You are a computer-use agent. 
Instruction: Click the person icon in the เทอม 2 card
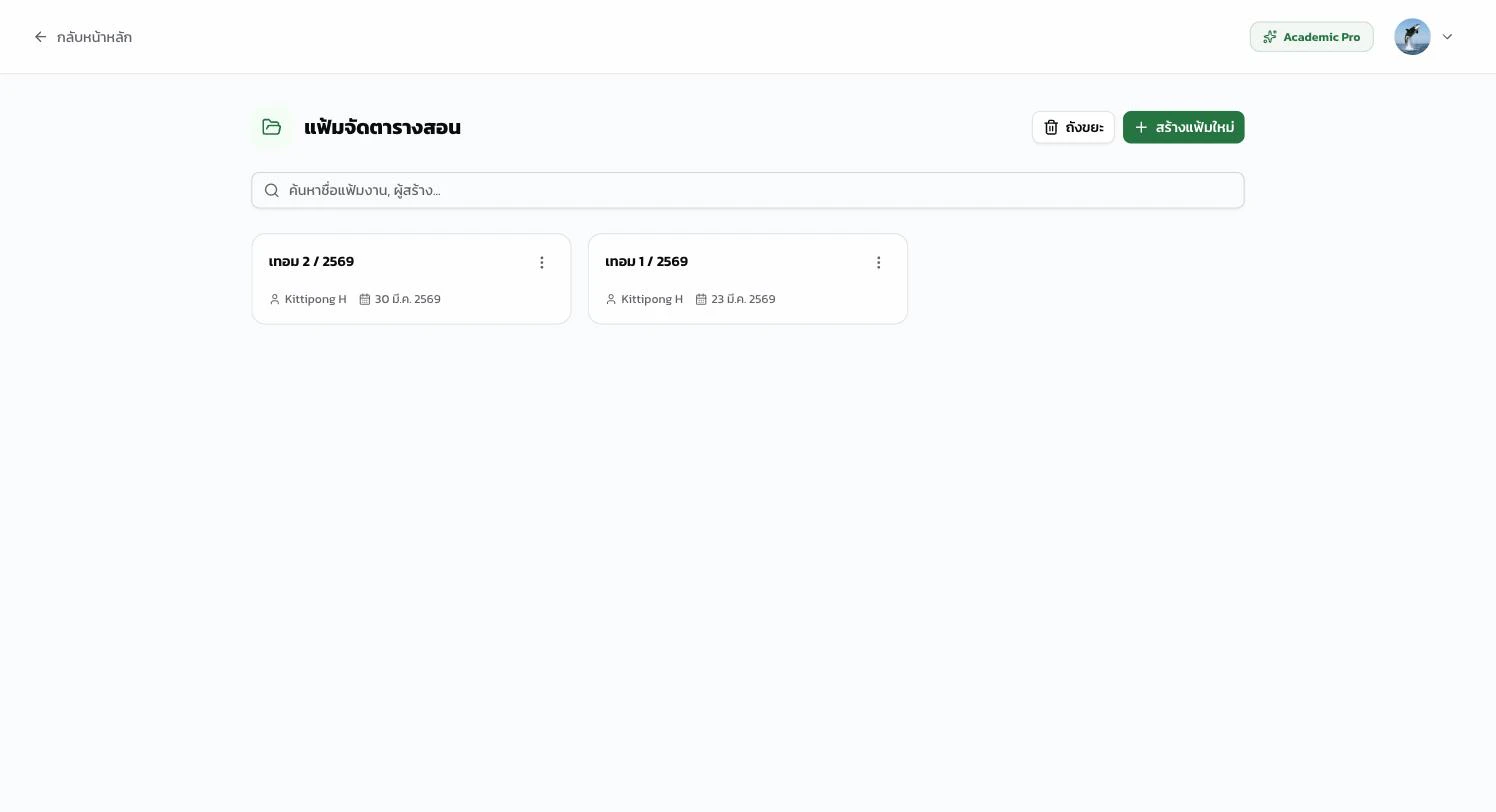(275, 299)
